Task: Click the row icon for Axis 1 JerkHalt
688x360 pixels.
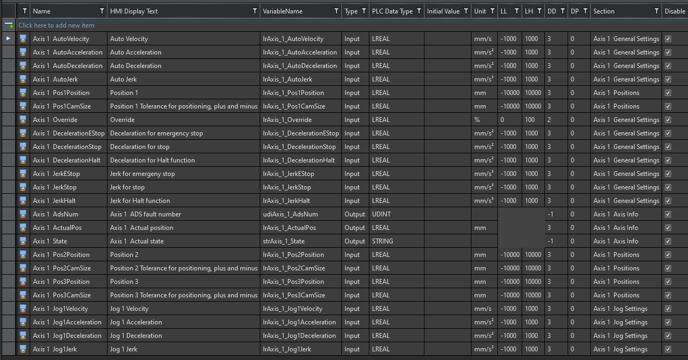Action: point(23,201)
